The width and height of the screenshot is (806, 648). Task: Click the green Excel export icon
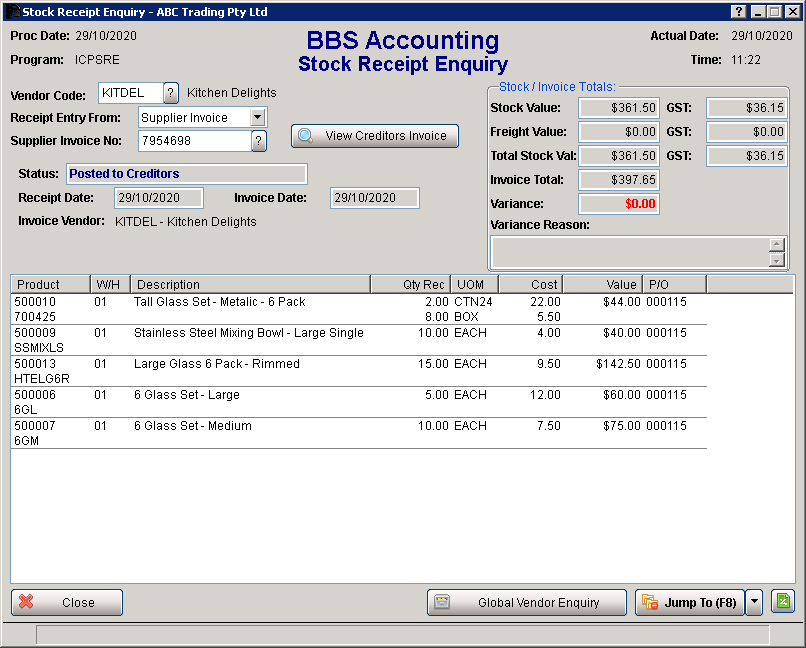(x=783, y=602)
